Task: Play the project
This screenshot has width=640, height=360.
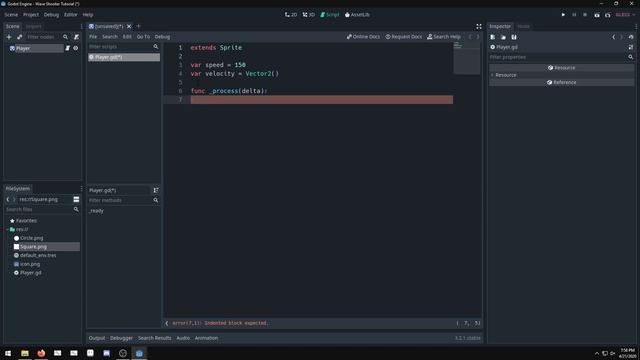Action: [x=563, y=15]
